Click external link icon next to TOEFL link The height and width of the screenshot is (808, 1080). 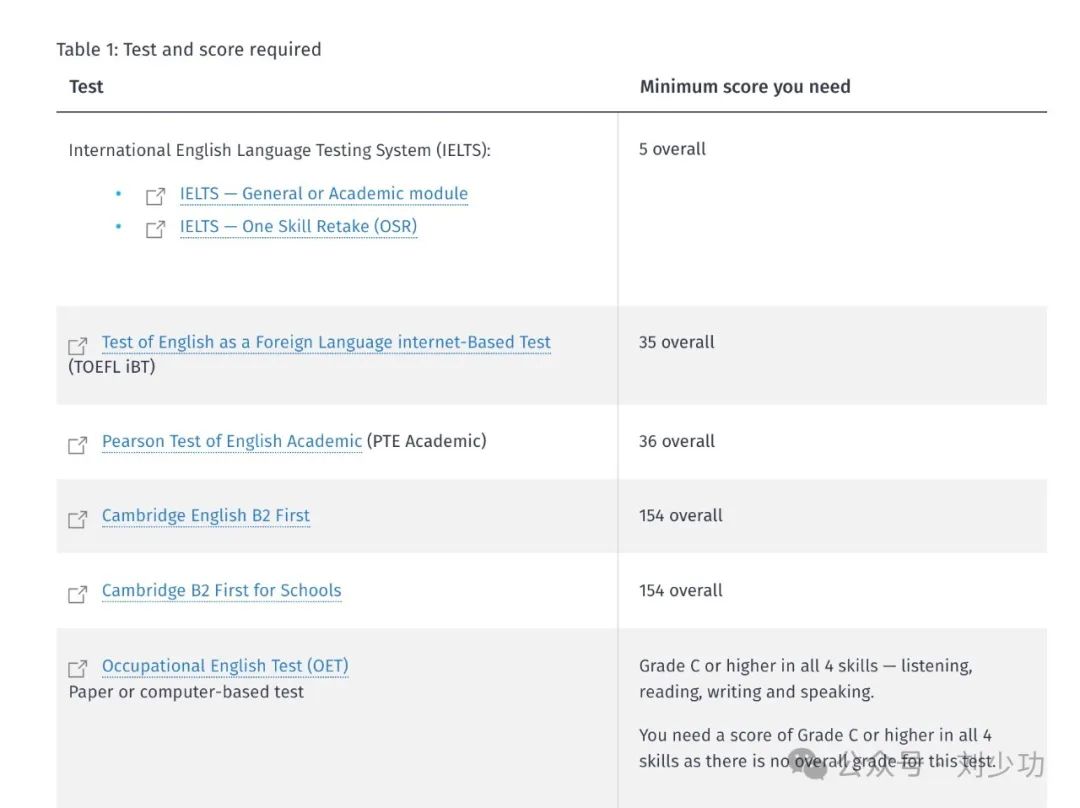point(77,345)
